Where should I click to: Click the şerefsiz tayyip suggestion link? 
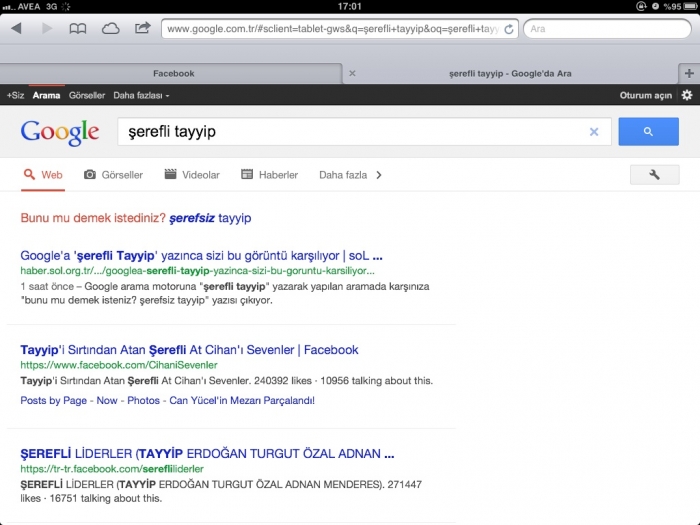[210, 218]
